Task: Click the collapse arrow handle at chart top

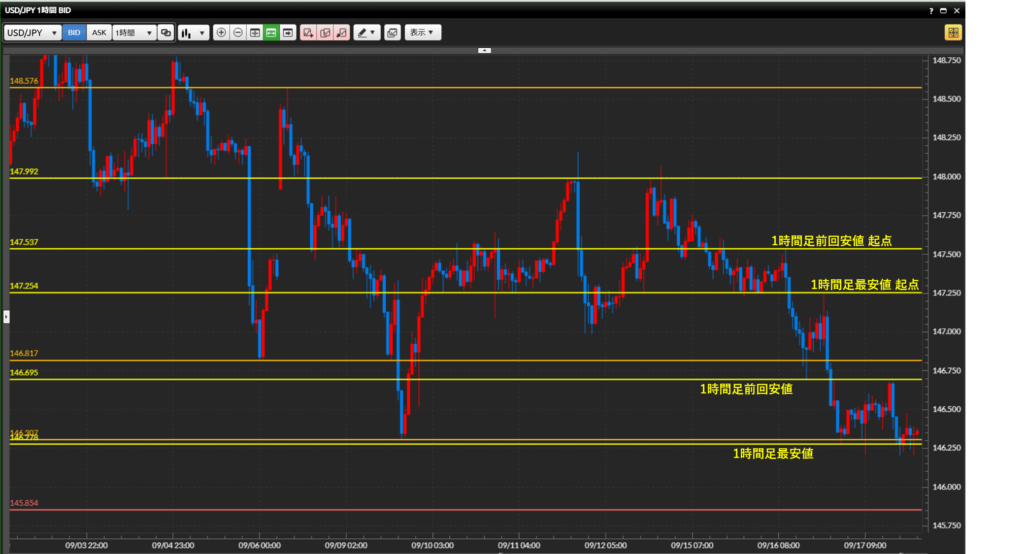Action: [x=484, y=49]
